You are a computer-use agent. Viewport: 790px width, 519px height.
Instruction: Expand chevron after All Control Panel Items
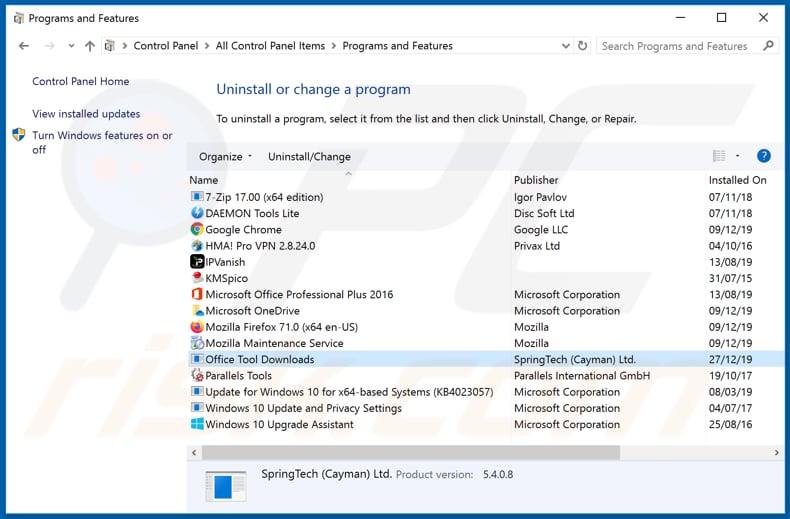(334, 46)
